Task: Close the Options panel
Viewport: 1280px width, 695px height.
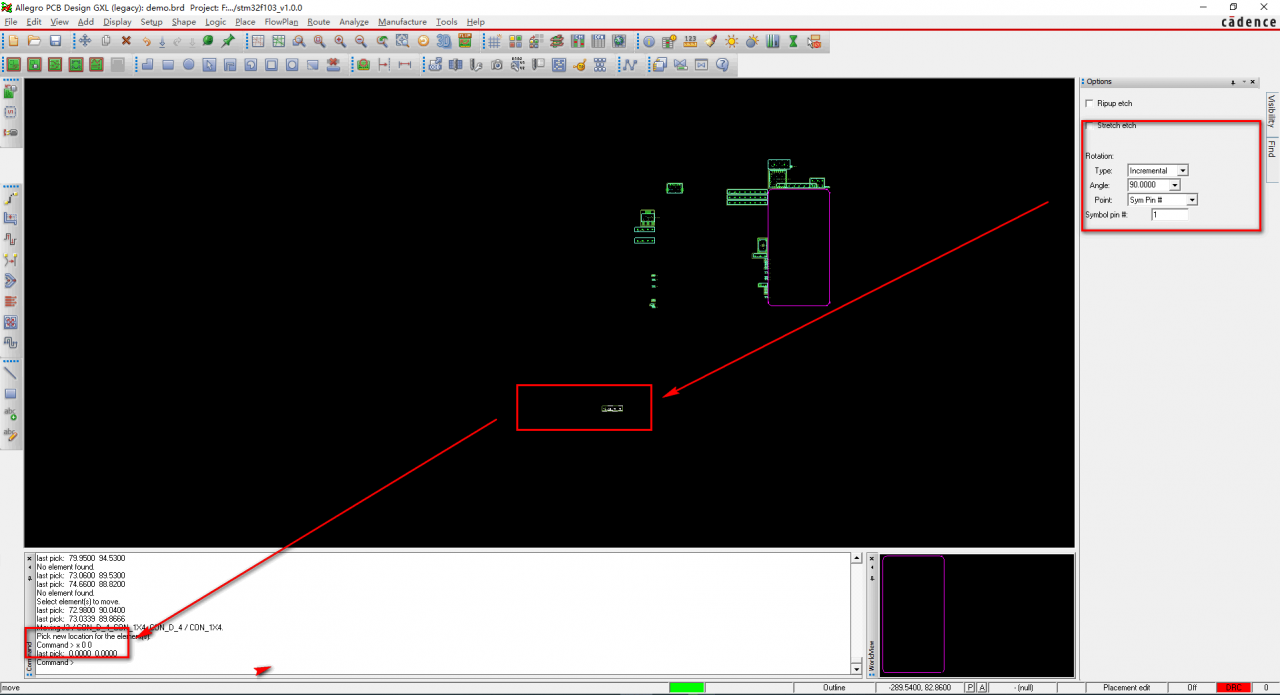Action: point(1253,82)
